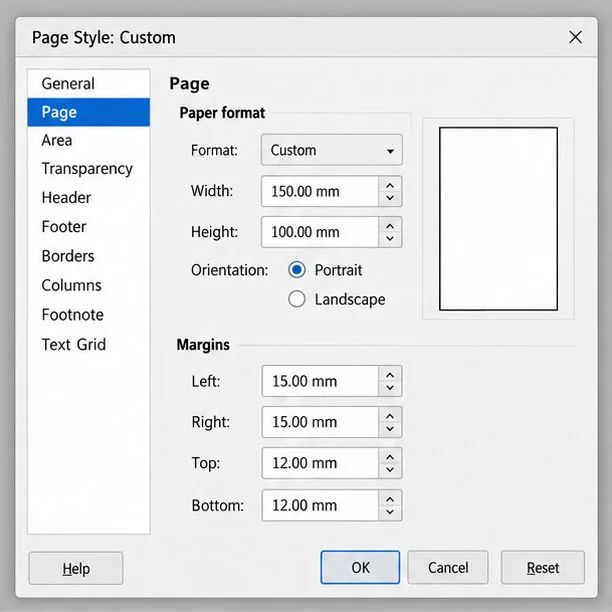Viewport: 612px width, 612px height.
Task: Increase Bottom margin with up arrow
Action: click(x=390, y=499)
